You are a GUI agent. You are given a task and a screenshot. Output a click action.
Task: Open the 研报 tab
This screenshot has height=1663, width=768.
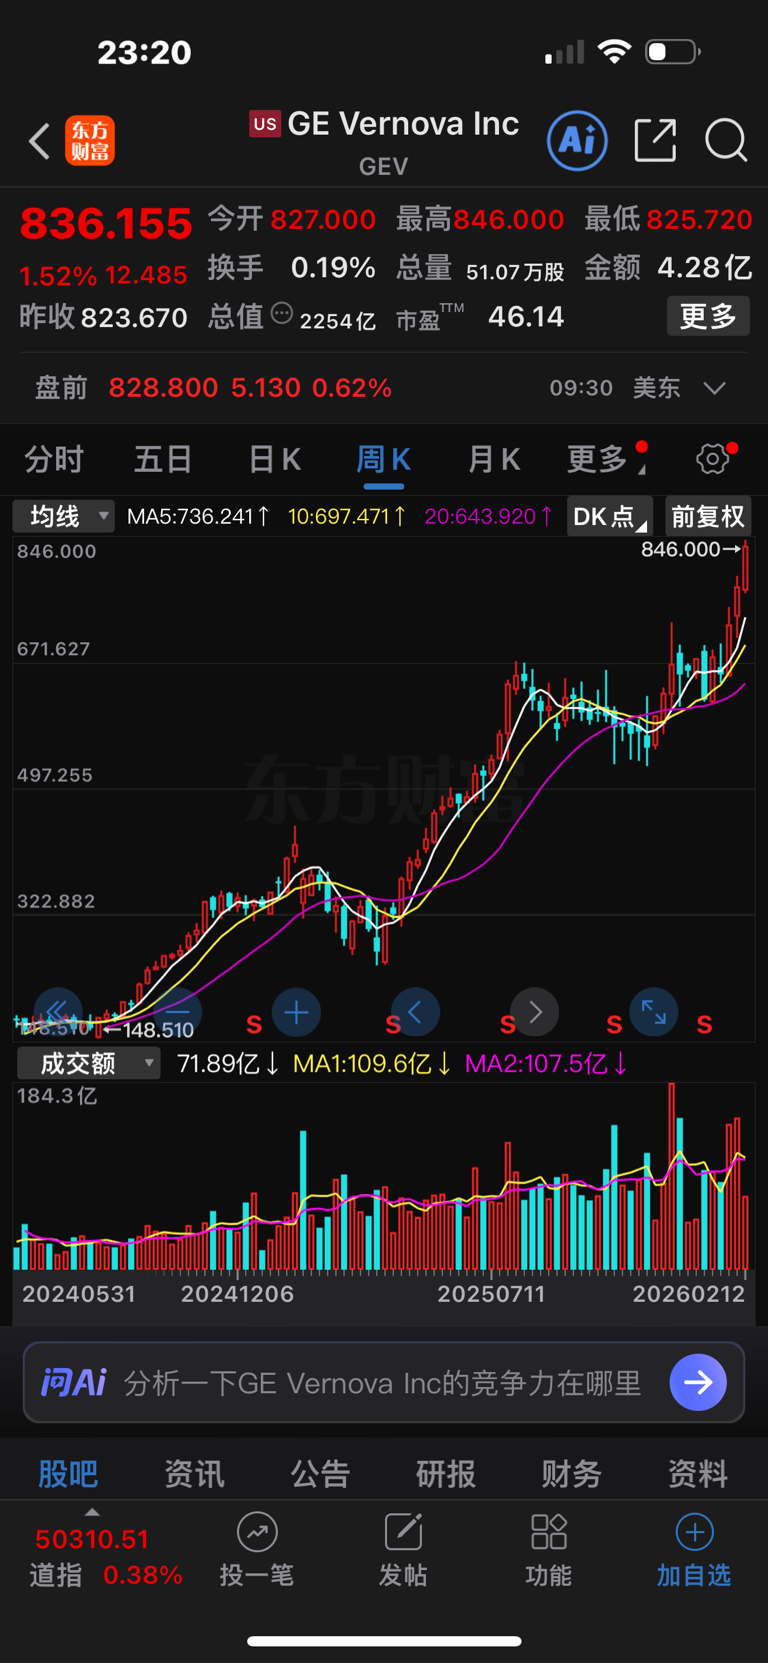pyautogui.click(x=446, y=1473)
